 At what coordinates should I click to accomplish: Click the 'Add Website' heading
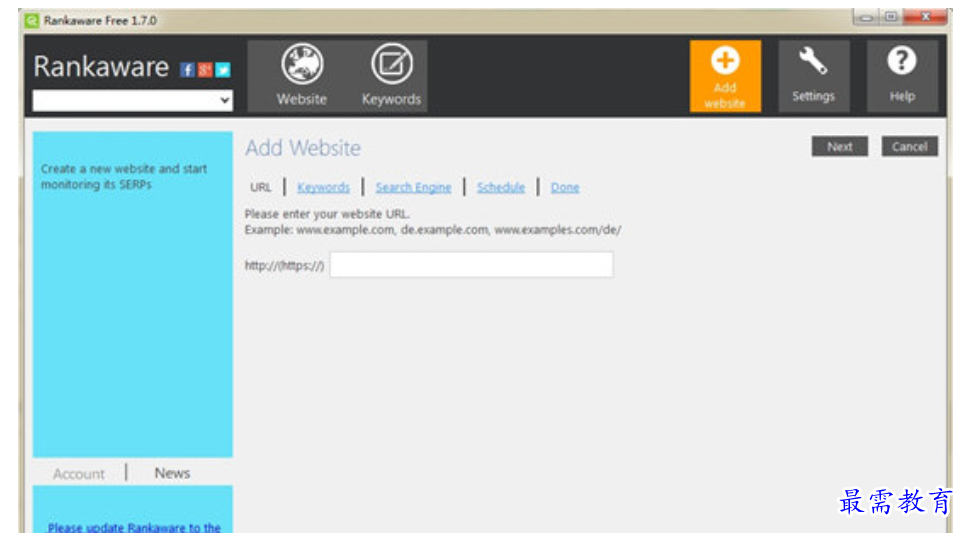click(303, 148)
